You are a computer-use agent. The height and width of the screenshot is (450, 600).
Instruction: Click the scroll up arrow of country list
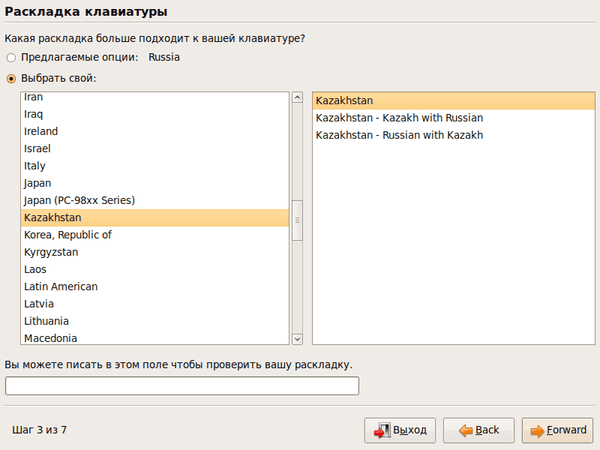point(297,98)
